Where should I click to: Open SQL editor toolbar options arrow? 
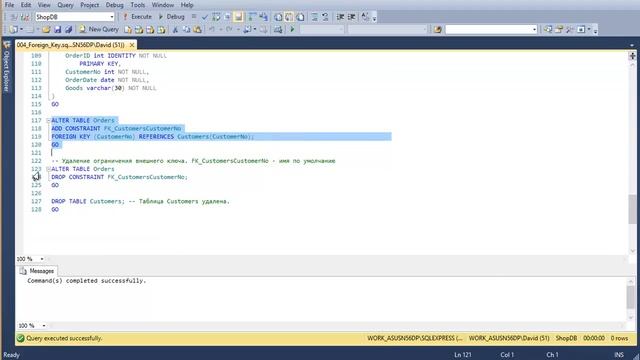pos(374,18)
